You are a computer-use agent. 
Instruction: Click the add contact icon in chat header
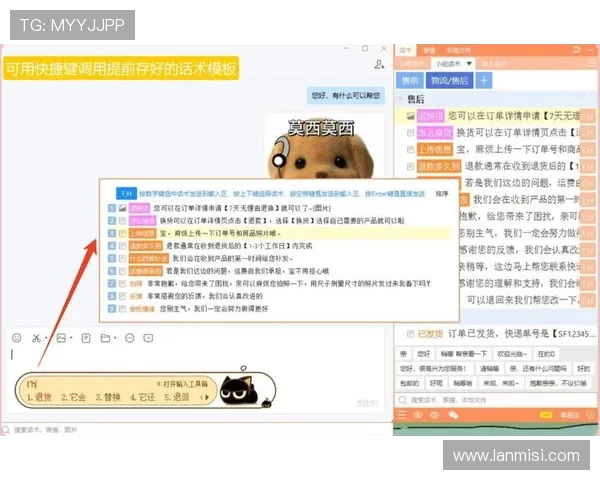[379, 64]
